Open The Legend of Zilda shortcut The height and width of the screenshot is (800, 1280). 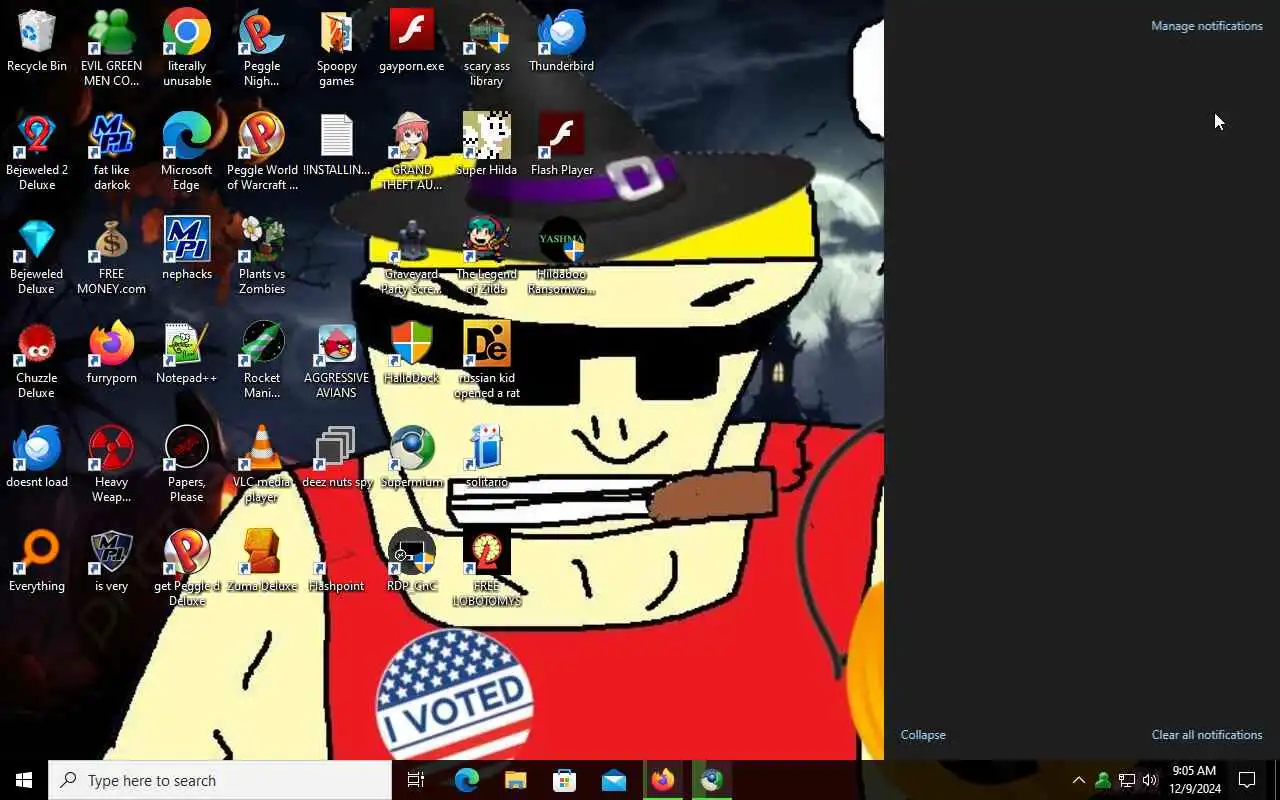point(487,256)
